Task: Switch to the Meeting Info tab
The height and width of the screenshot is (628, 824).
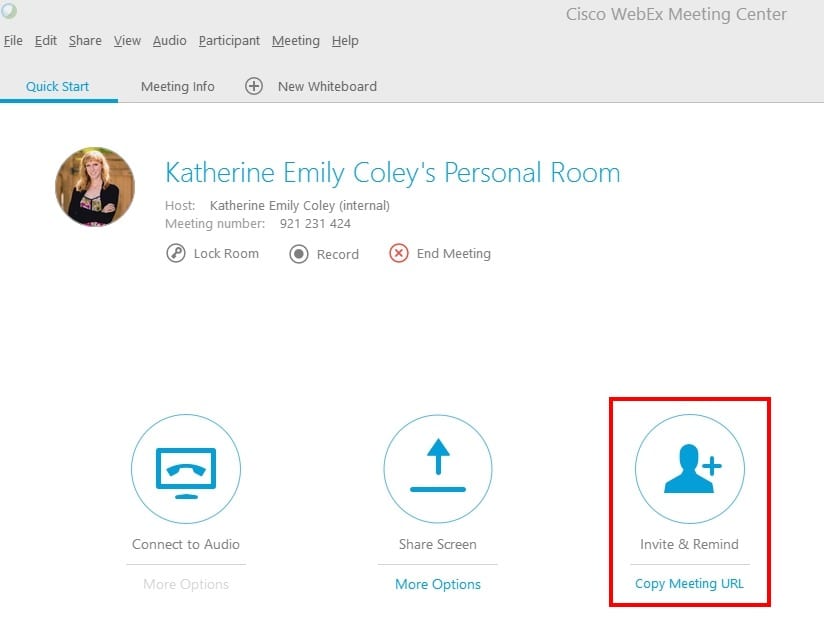Action: 177,86
